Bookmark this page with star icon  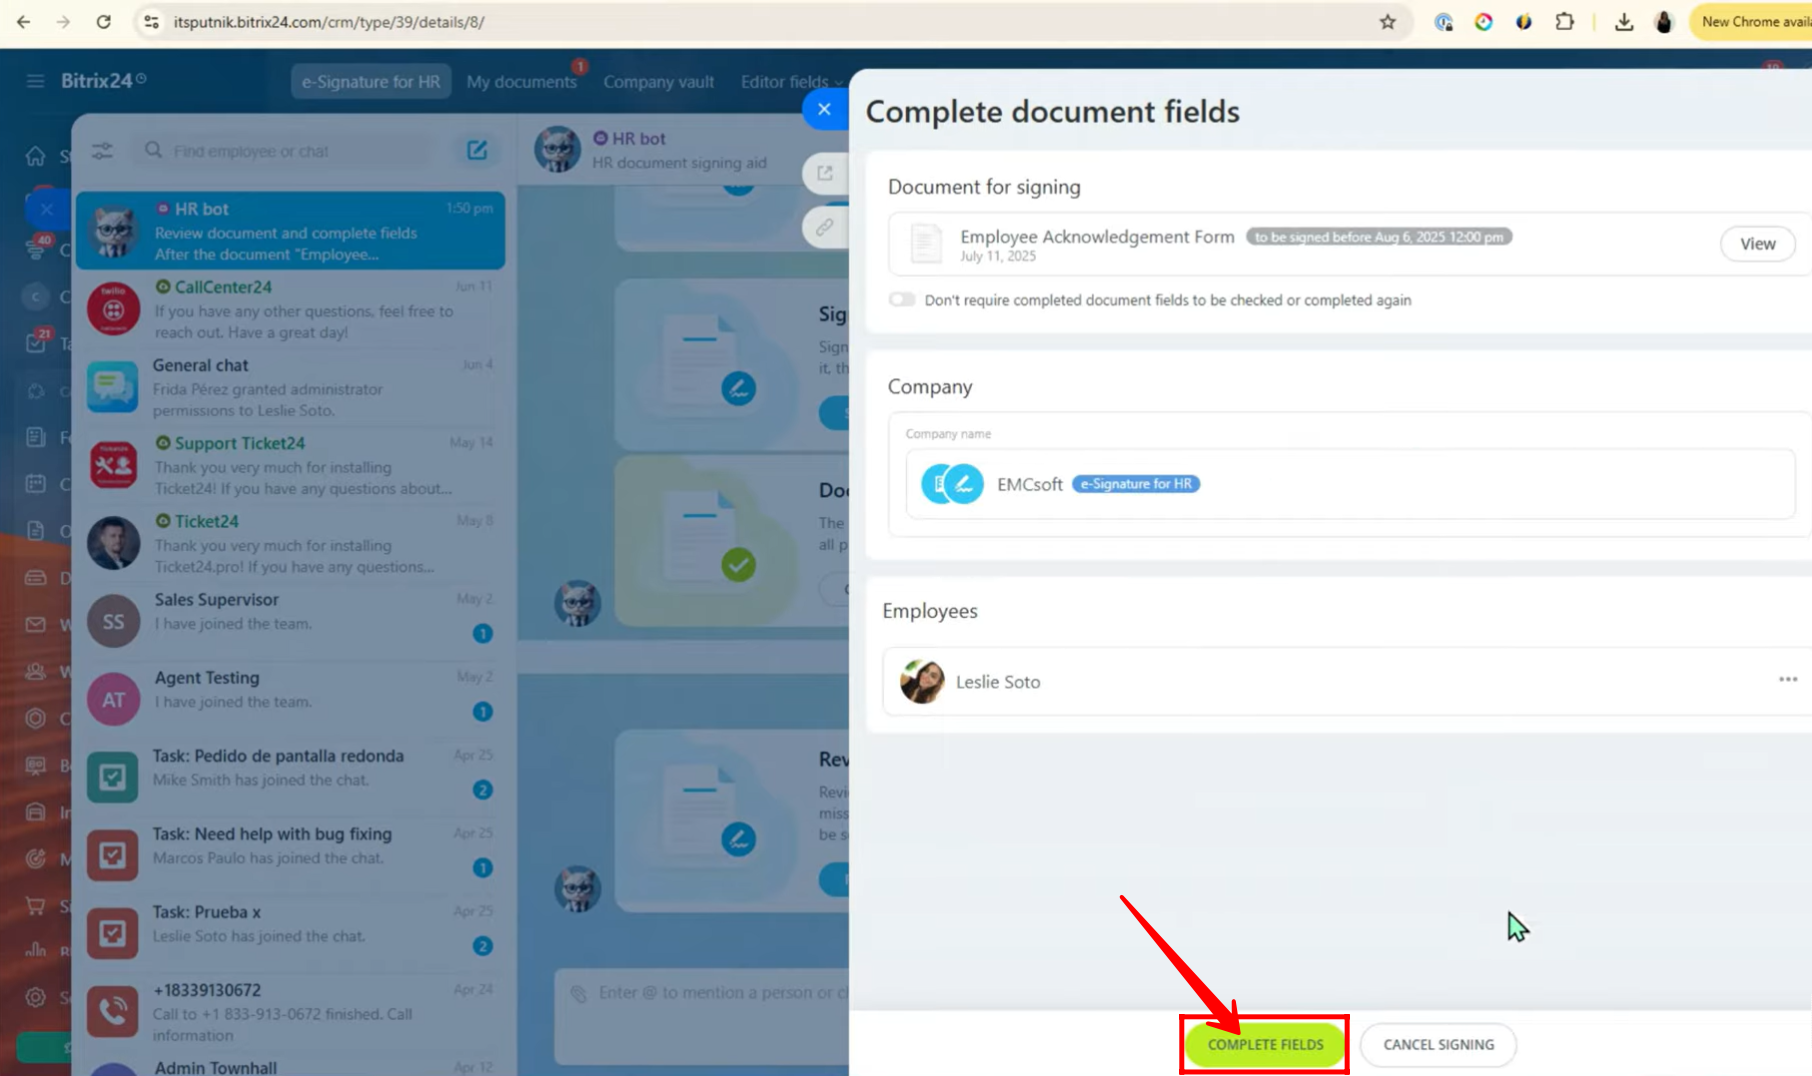click(x=1387, y=22)
